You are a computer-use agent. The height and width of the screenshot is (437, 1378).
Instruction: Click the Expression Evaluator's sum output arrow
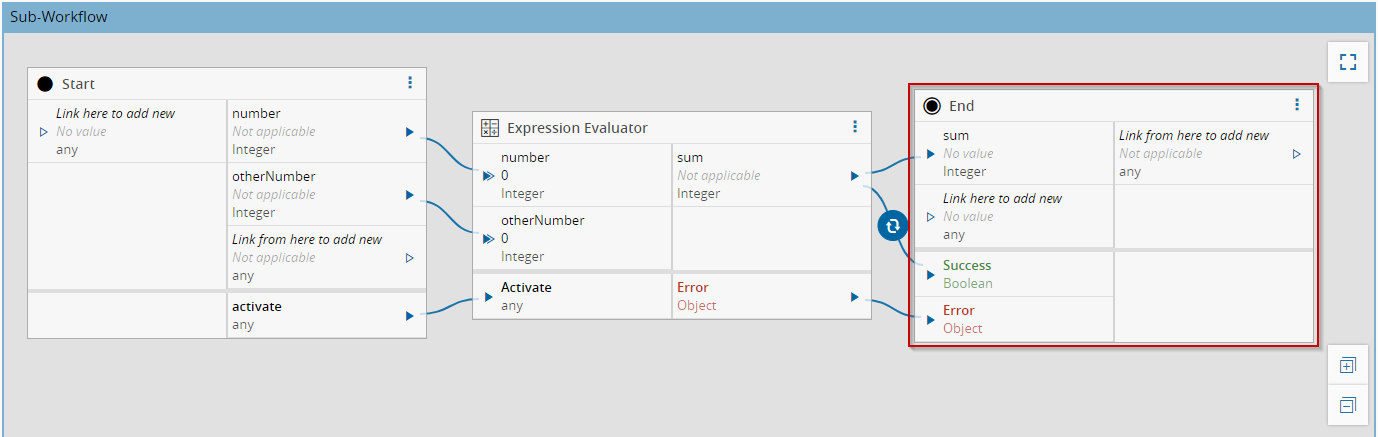(x=855, y=176)
